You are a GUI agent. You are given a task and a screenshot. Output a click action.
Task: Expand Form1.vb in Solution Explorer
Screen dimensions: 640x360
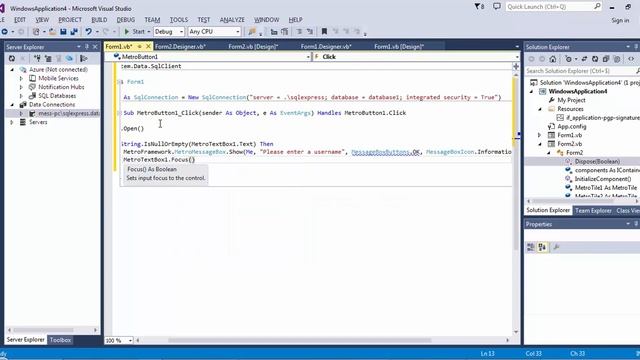pos(540,135)
